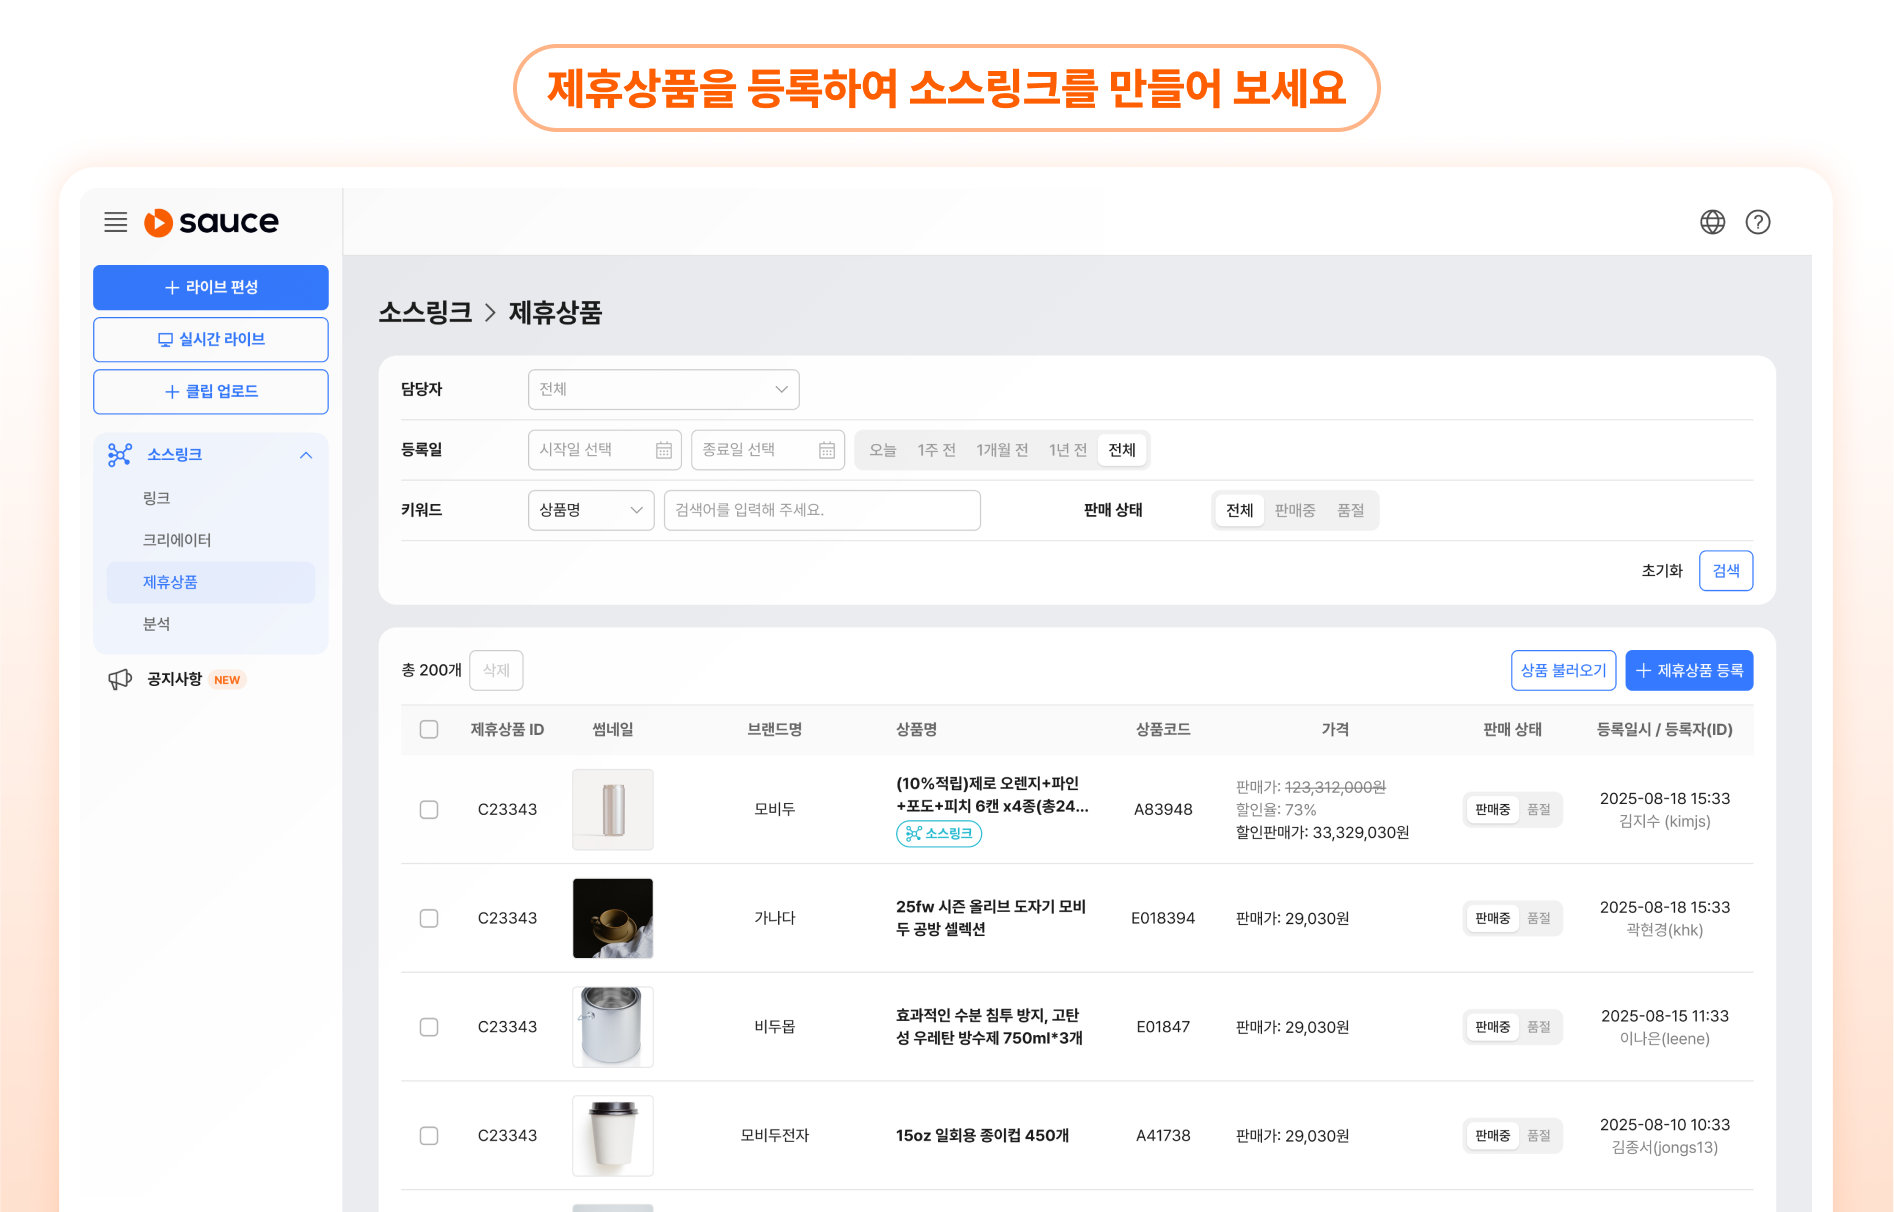The height and width of the screenshot is (1212, 1894).
Task: Go to 크리에이터 in the sidebar
Action: [x=177, y=540]
